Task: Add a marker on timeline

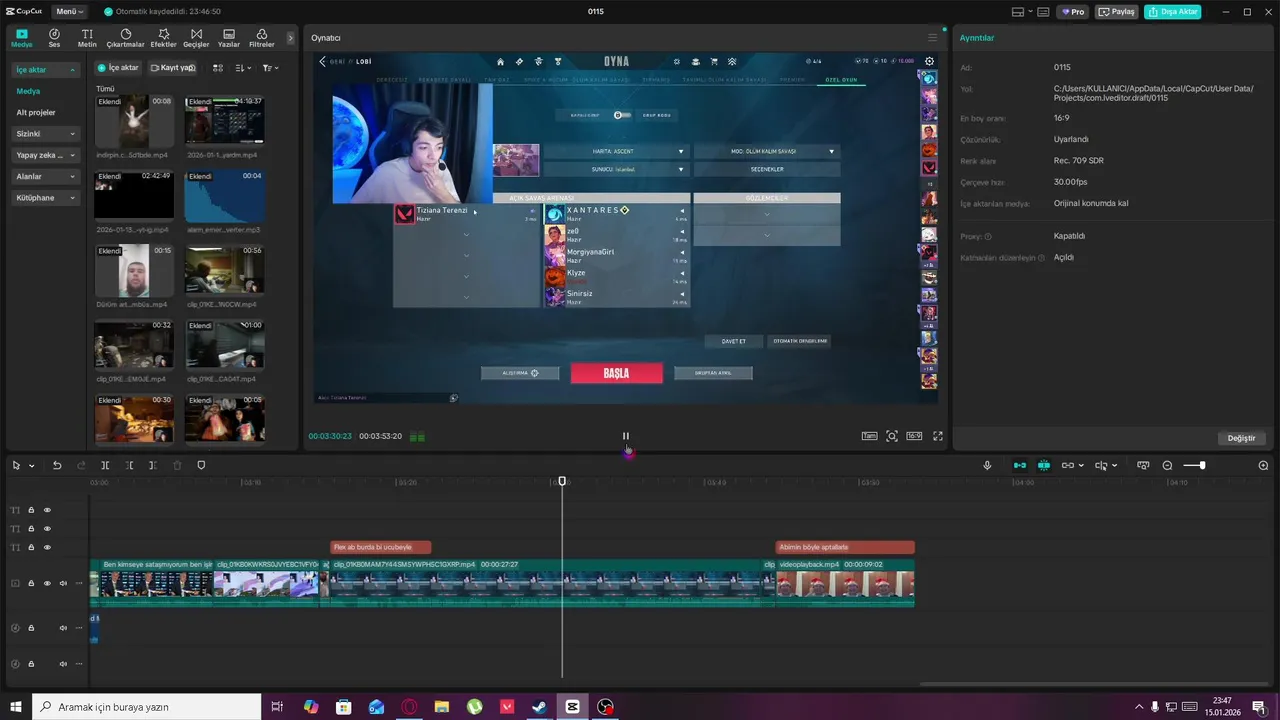Action: pos(201,466)
